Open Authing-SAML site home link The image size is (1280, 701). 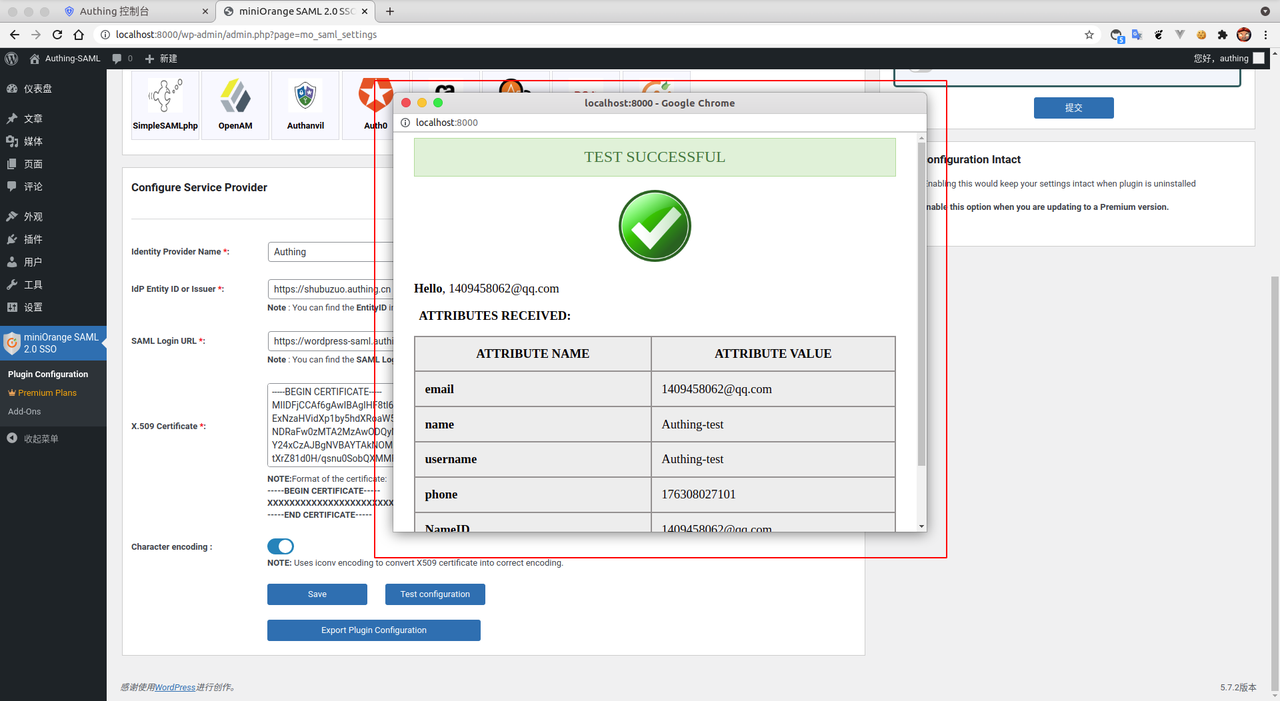click(x=65, y=58)
